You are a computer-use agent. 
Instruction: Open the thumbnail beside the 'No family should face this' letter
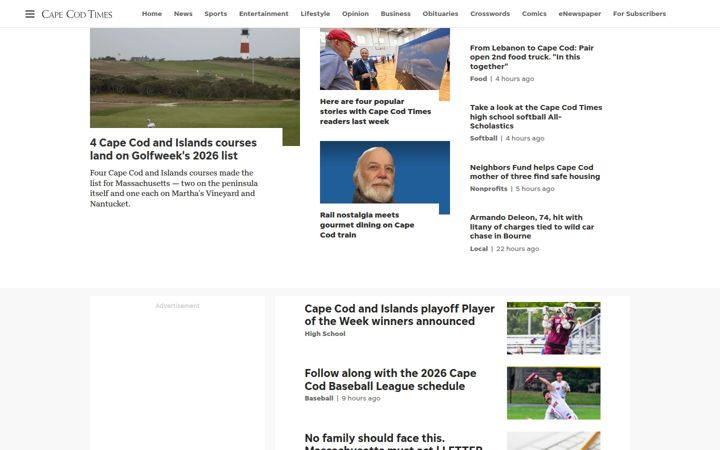coord(553,441)
